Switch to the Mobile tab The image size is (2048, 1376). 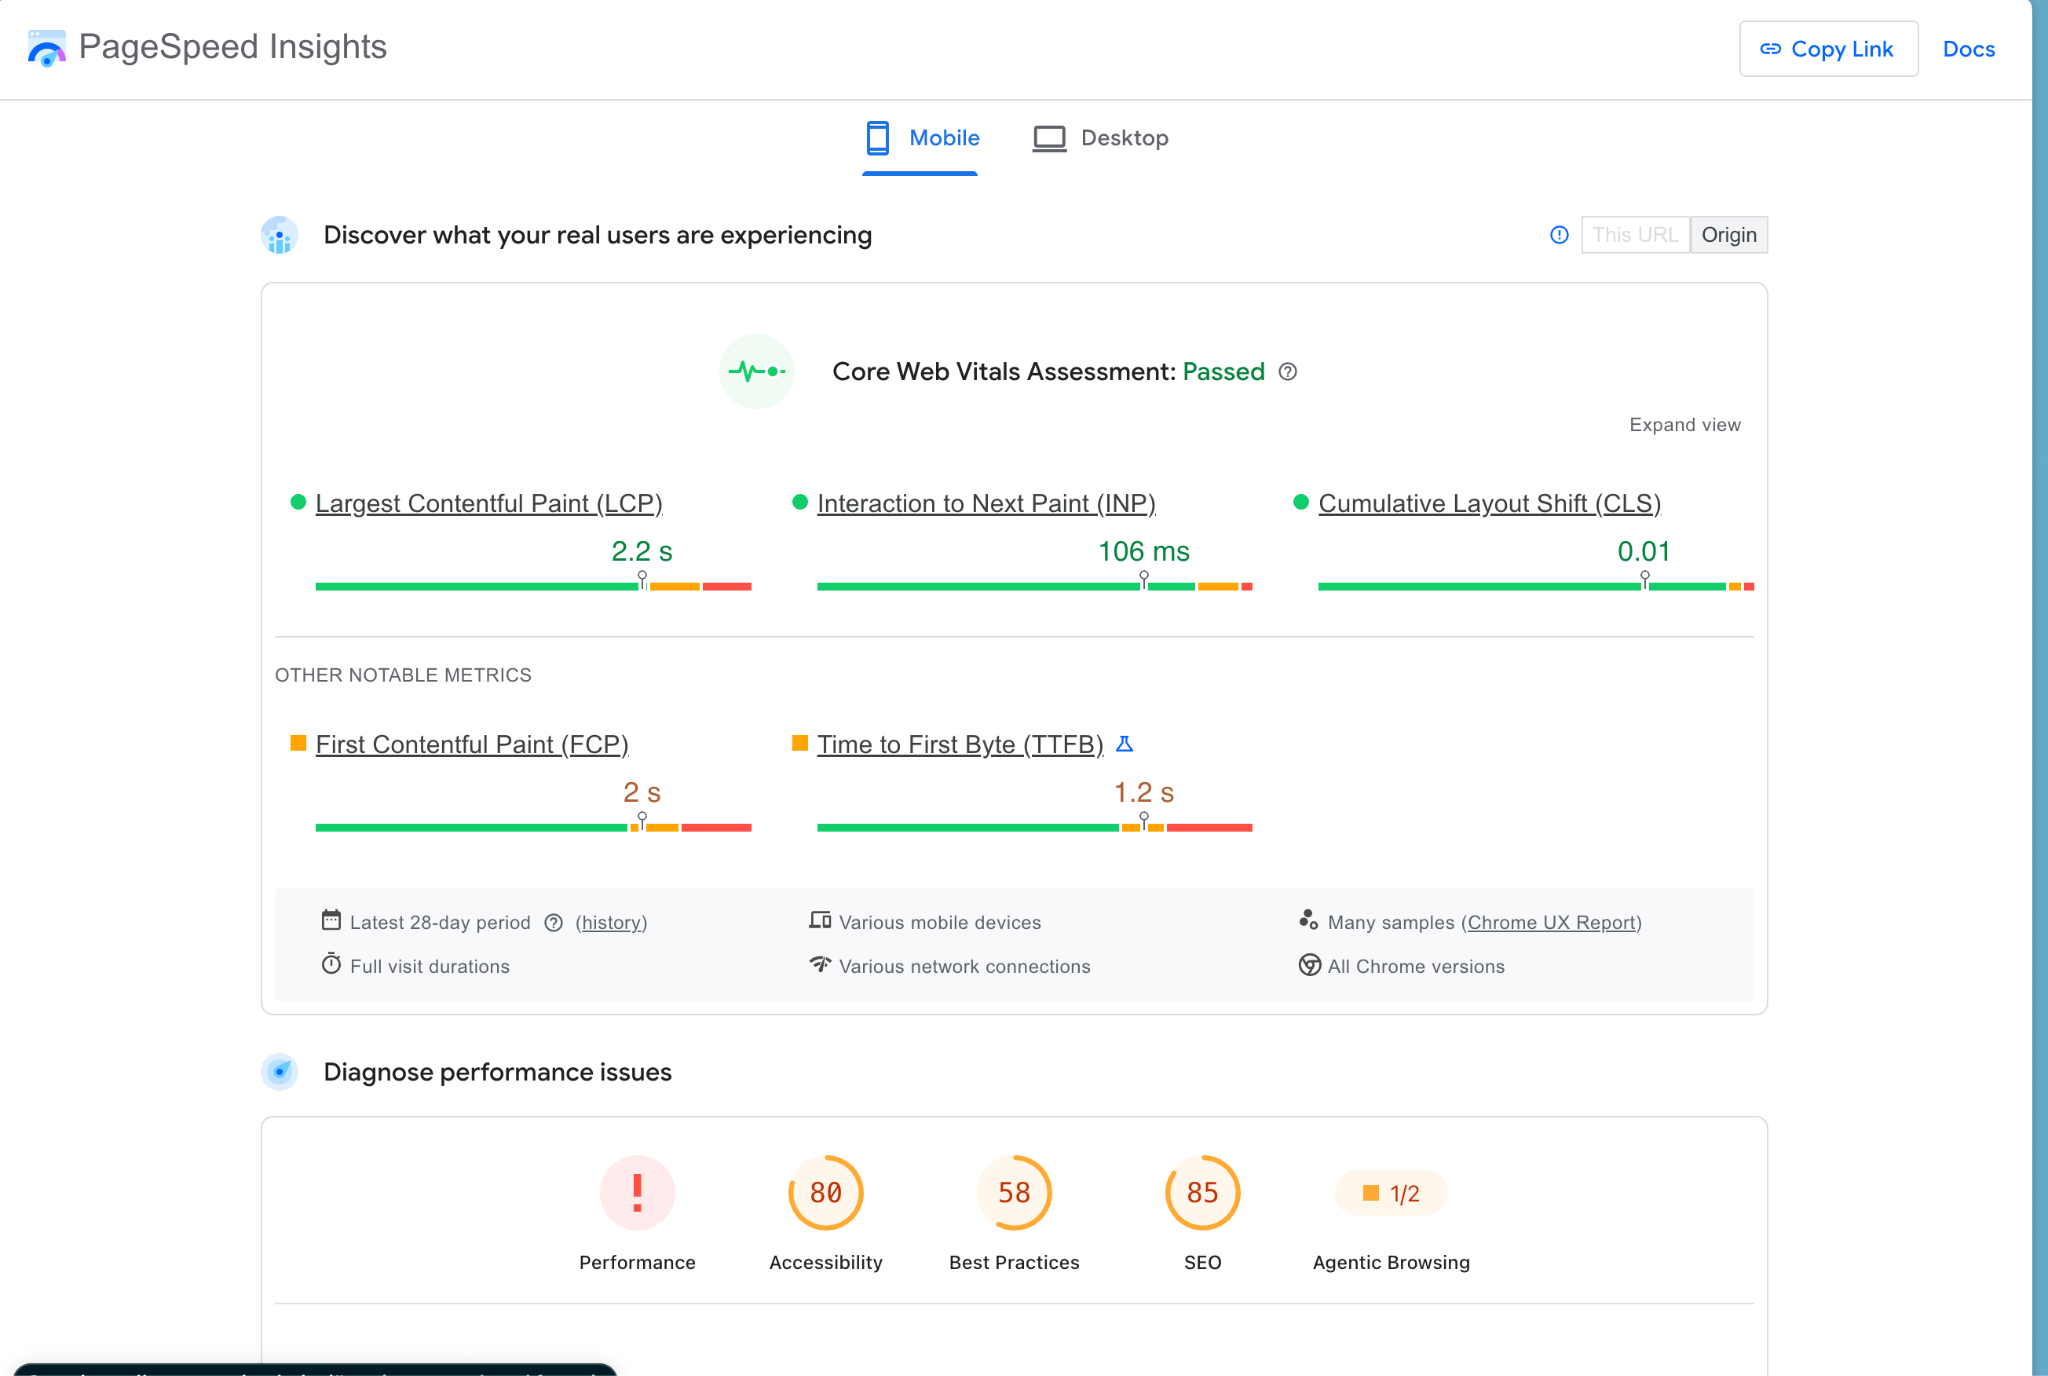(920, 138)
